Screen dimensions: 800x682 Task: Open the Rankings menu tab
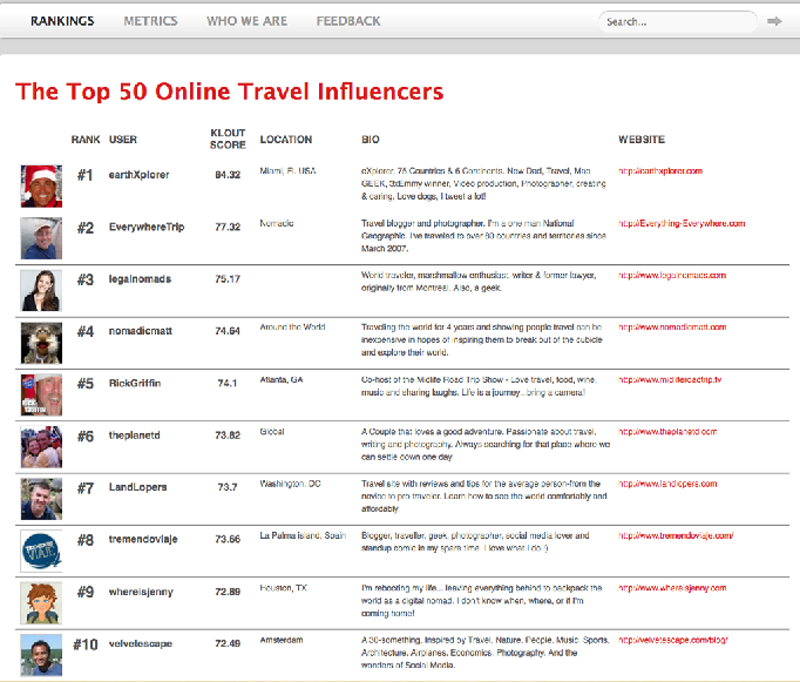(62, 21)
